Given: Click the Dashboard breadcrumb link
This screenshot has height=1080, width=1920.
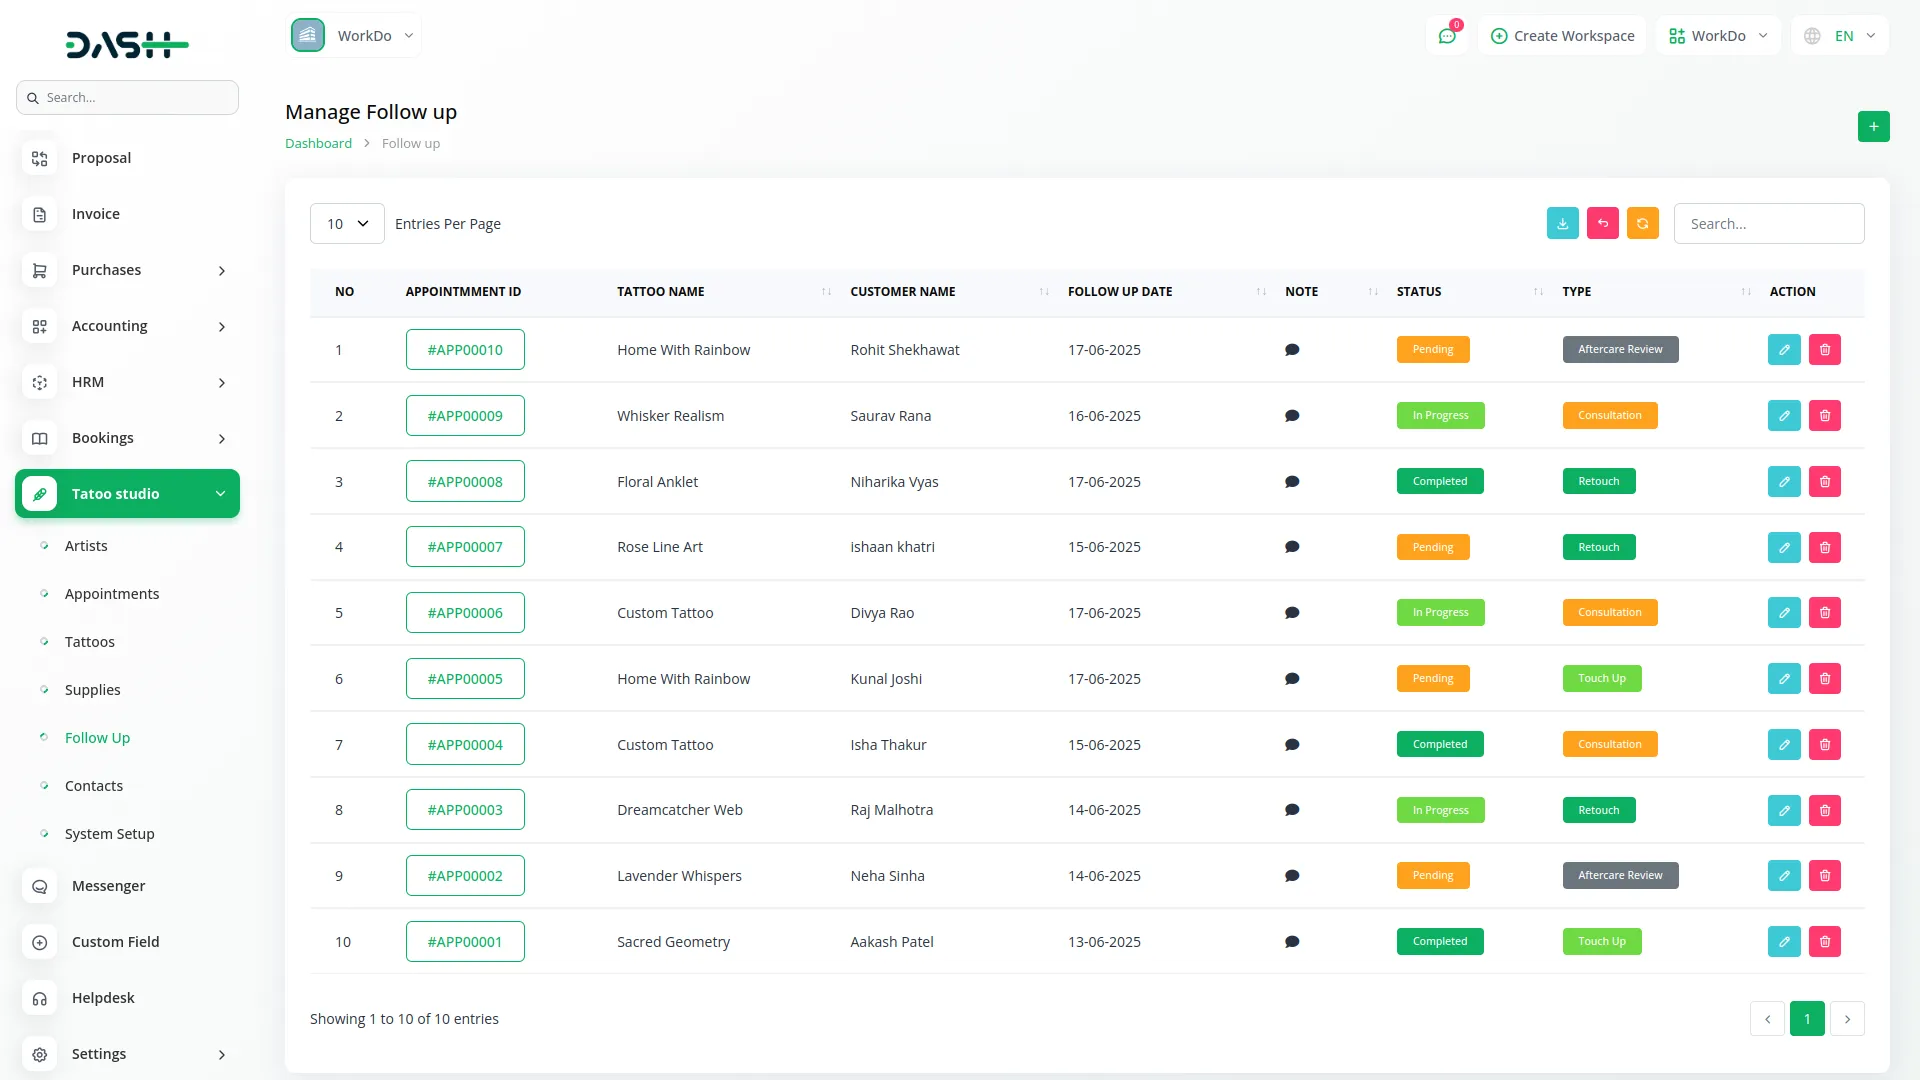Looking at the screenshot, I should [x=318, y=144].
